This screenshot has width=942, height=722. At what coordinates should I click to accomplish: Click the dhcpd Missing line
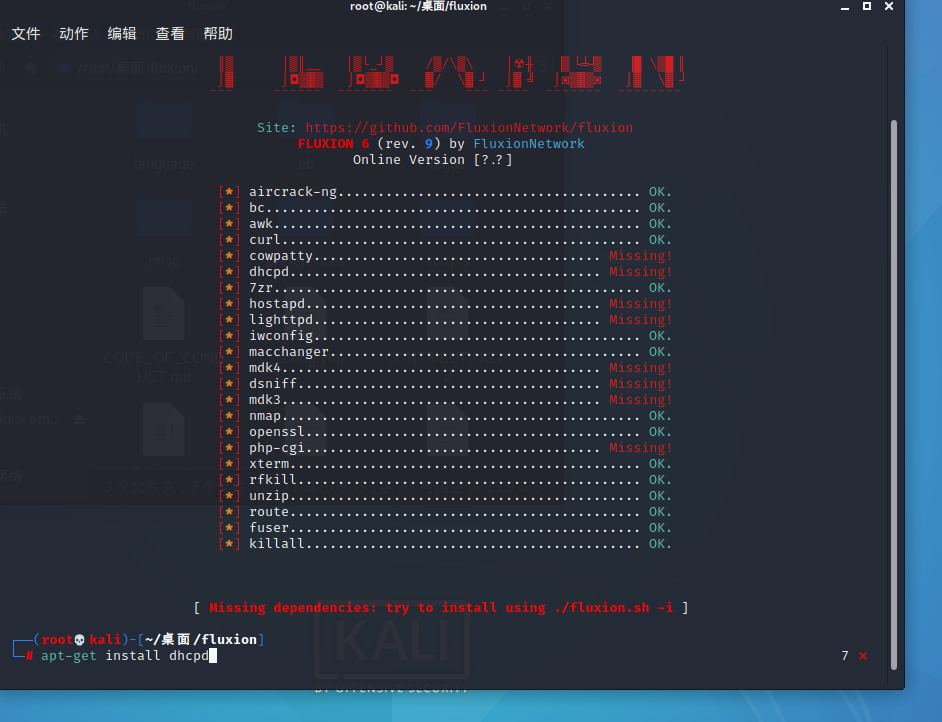pos(445,272)
